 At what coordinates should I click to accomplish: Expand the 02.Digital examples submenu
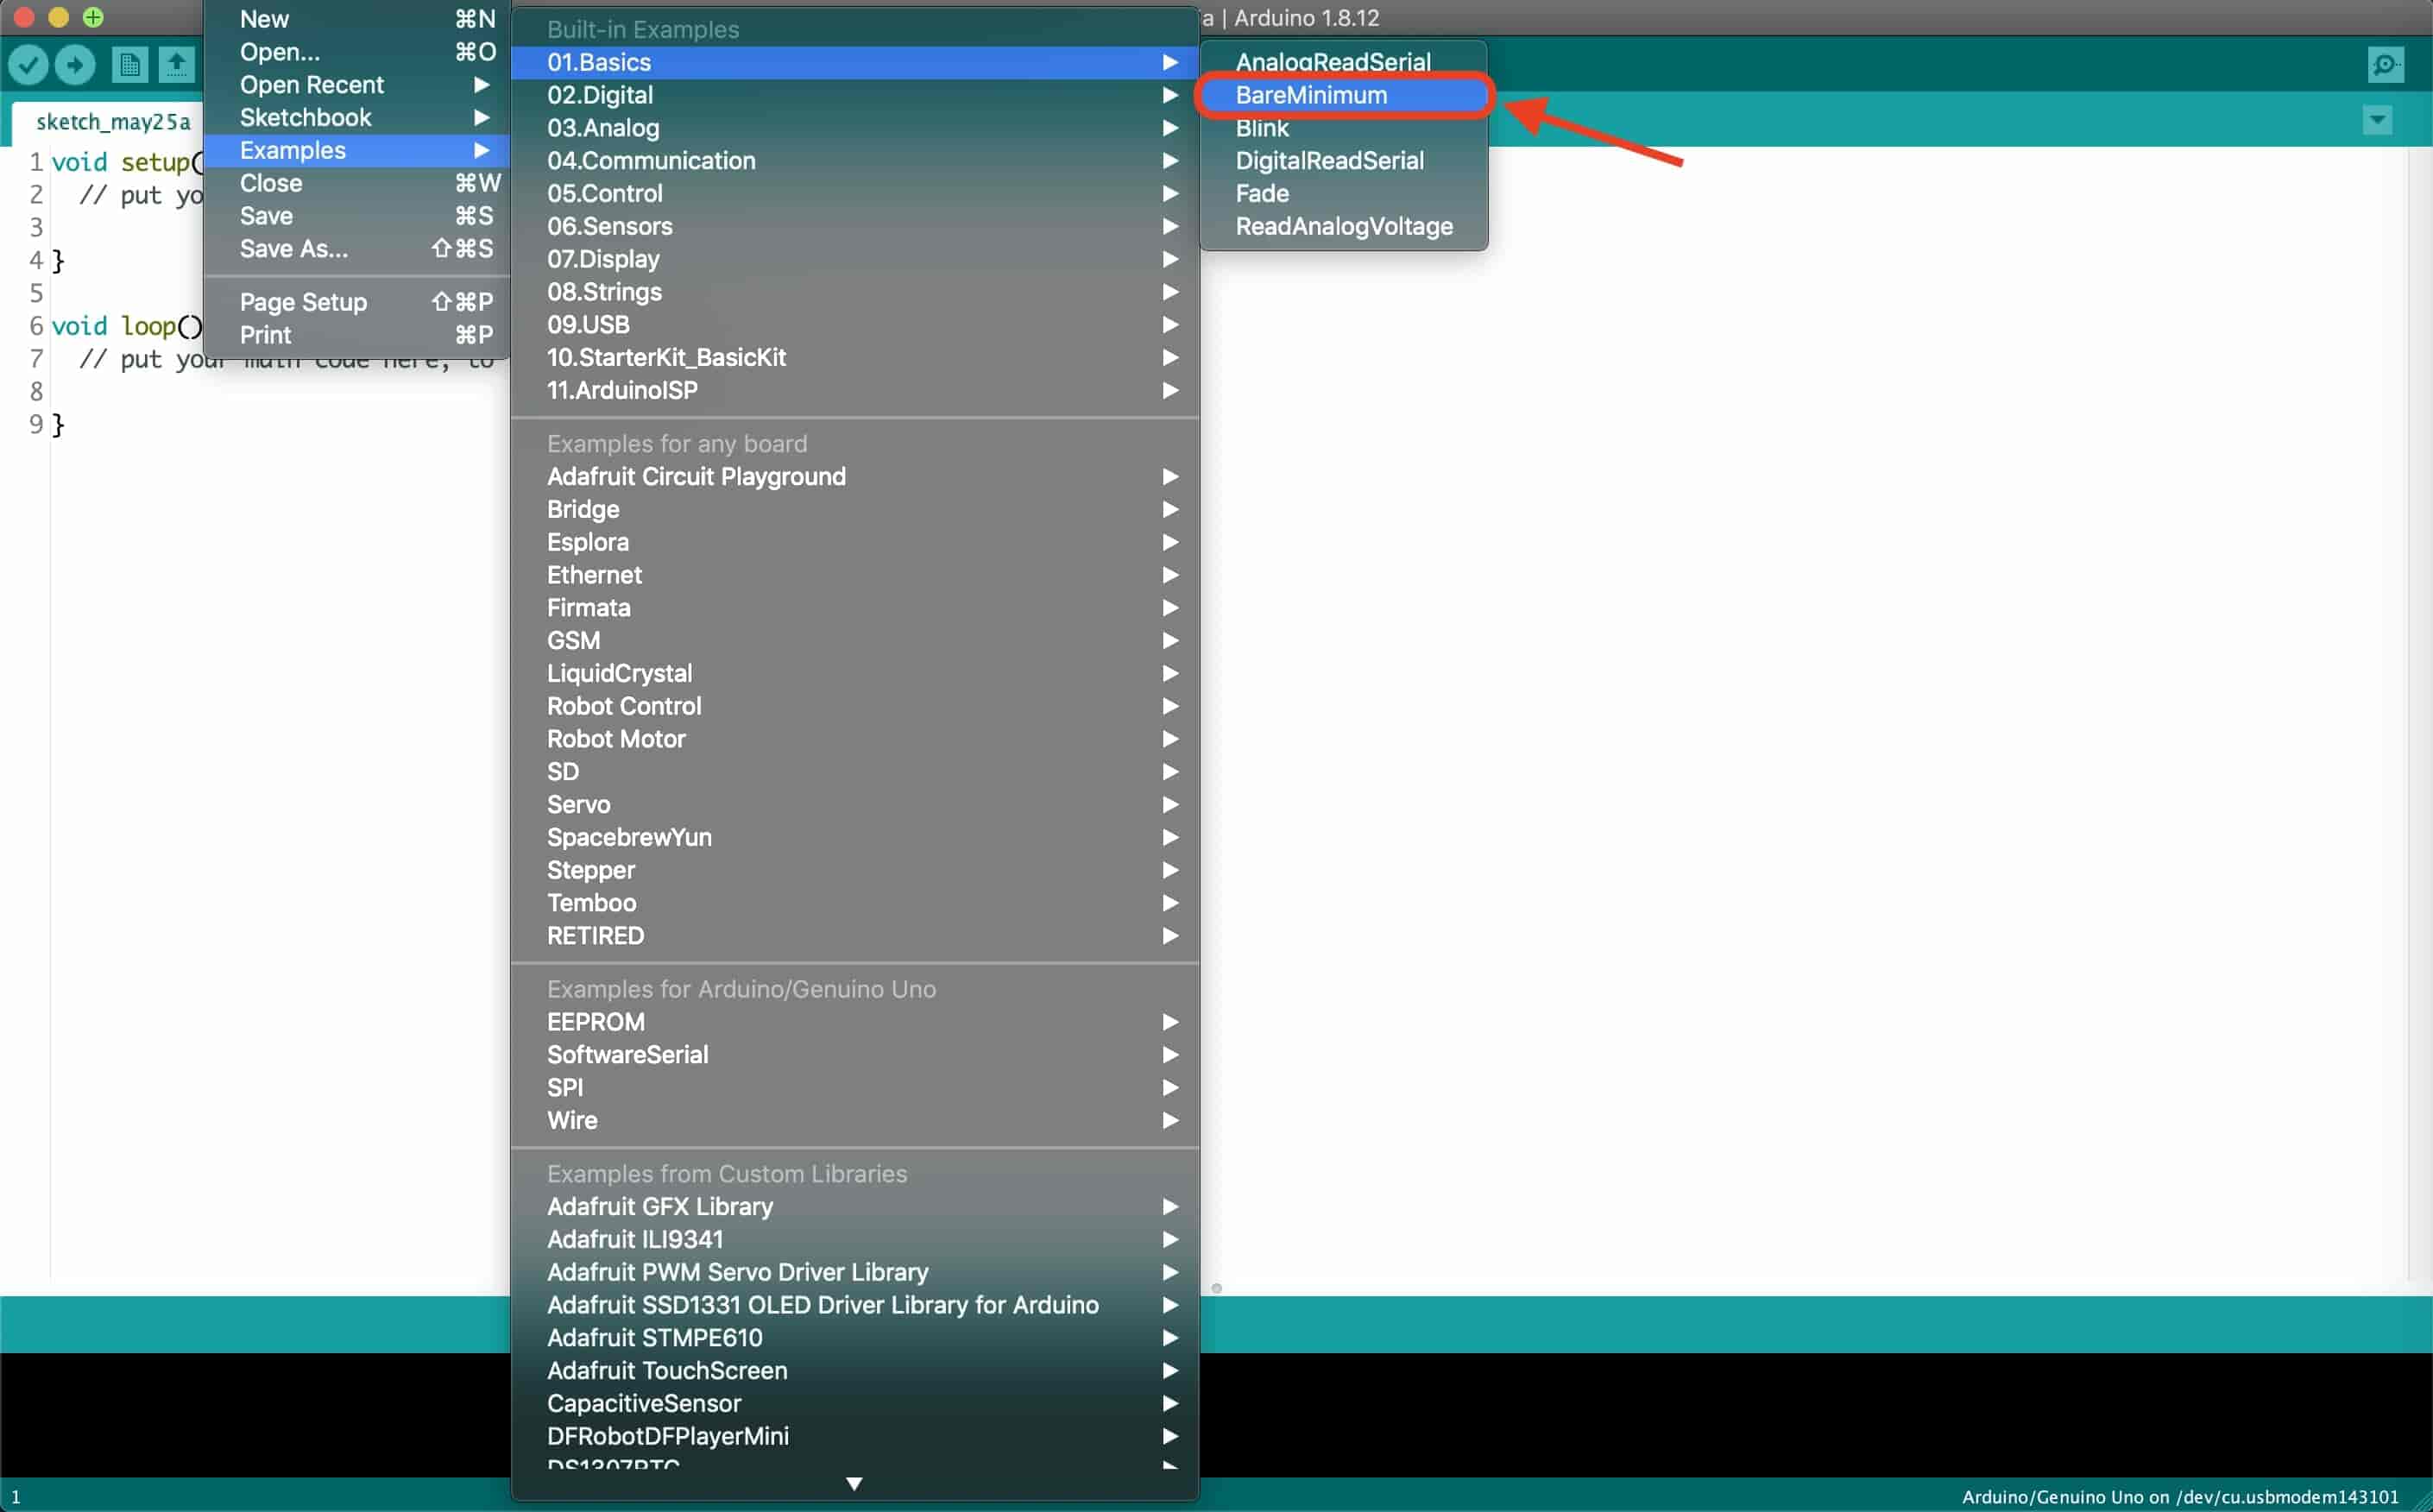pyautogui.click(x=855, y=96)
